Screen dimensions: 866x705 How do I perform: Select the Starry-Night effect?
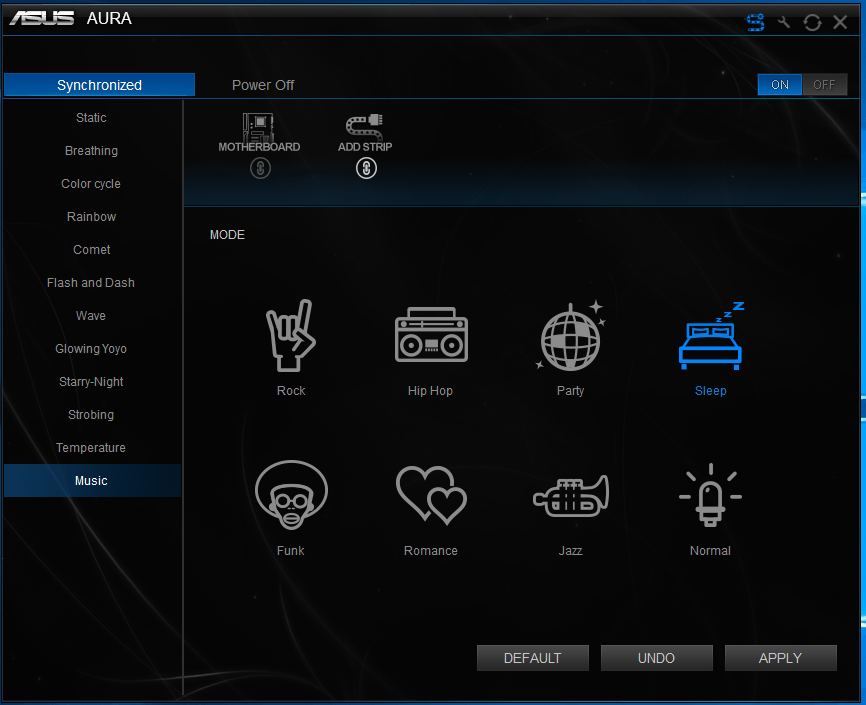tap(92, 382)
